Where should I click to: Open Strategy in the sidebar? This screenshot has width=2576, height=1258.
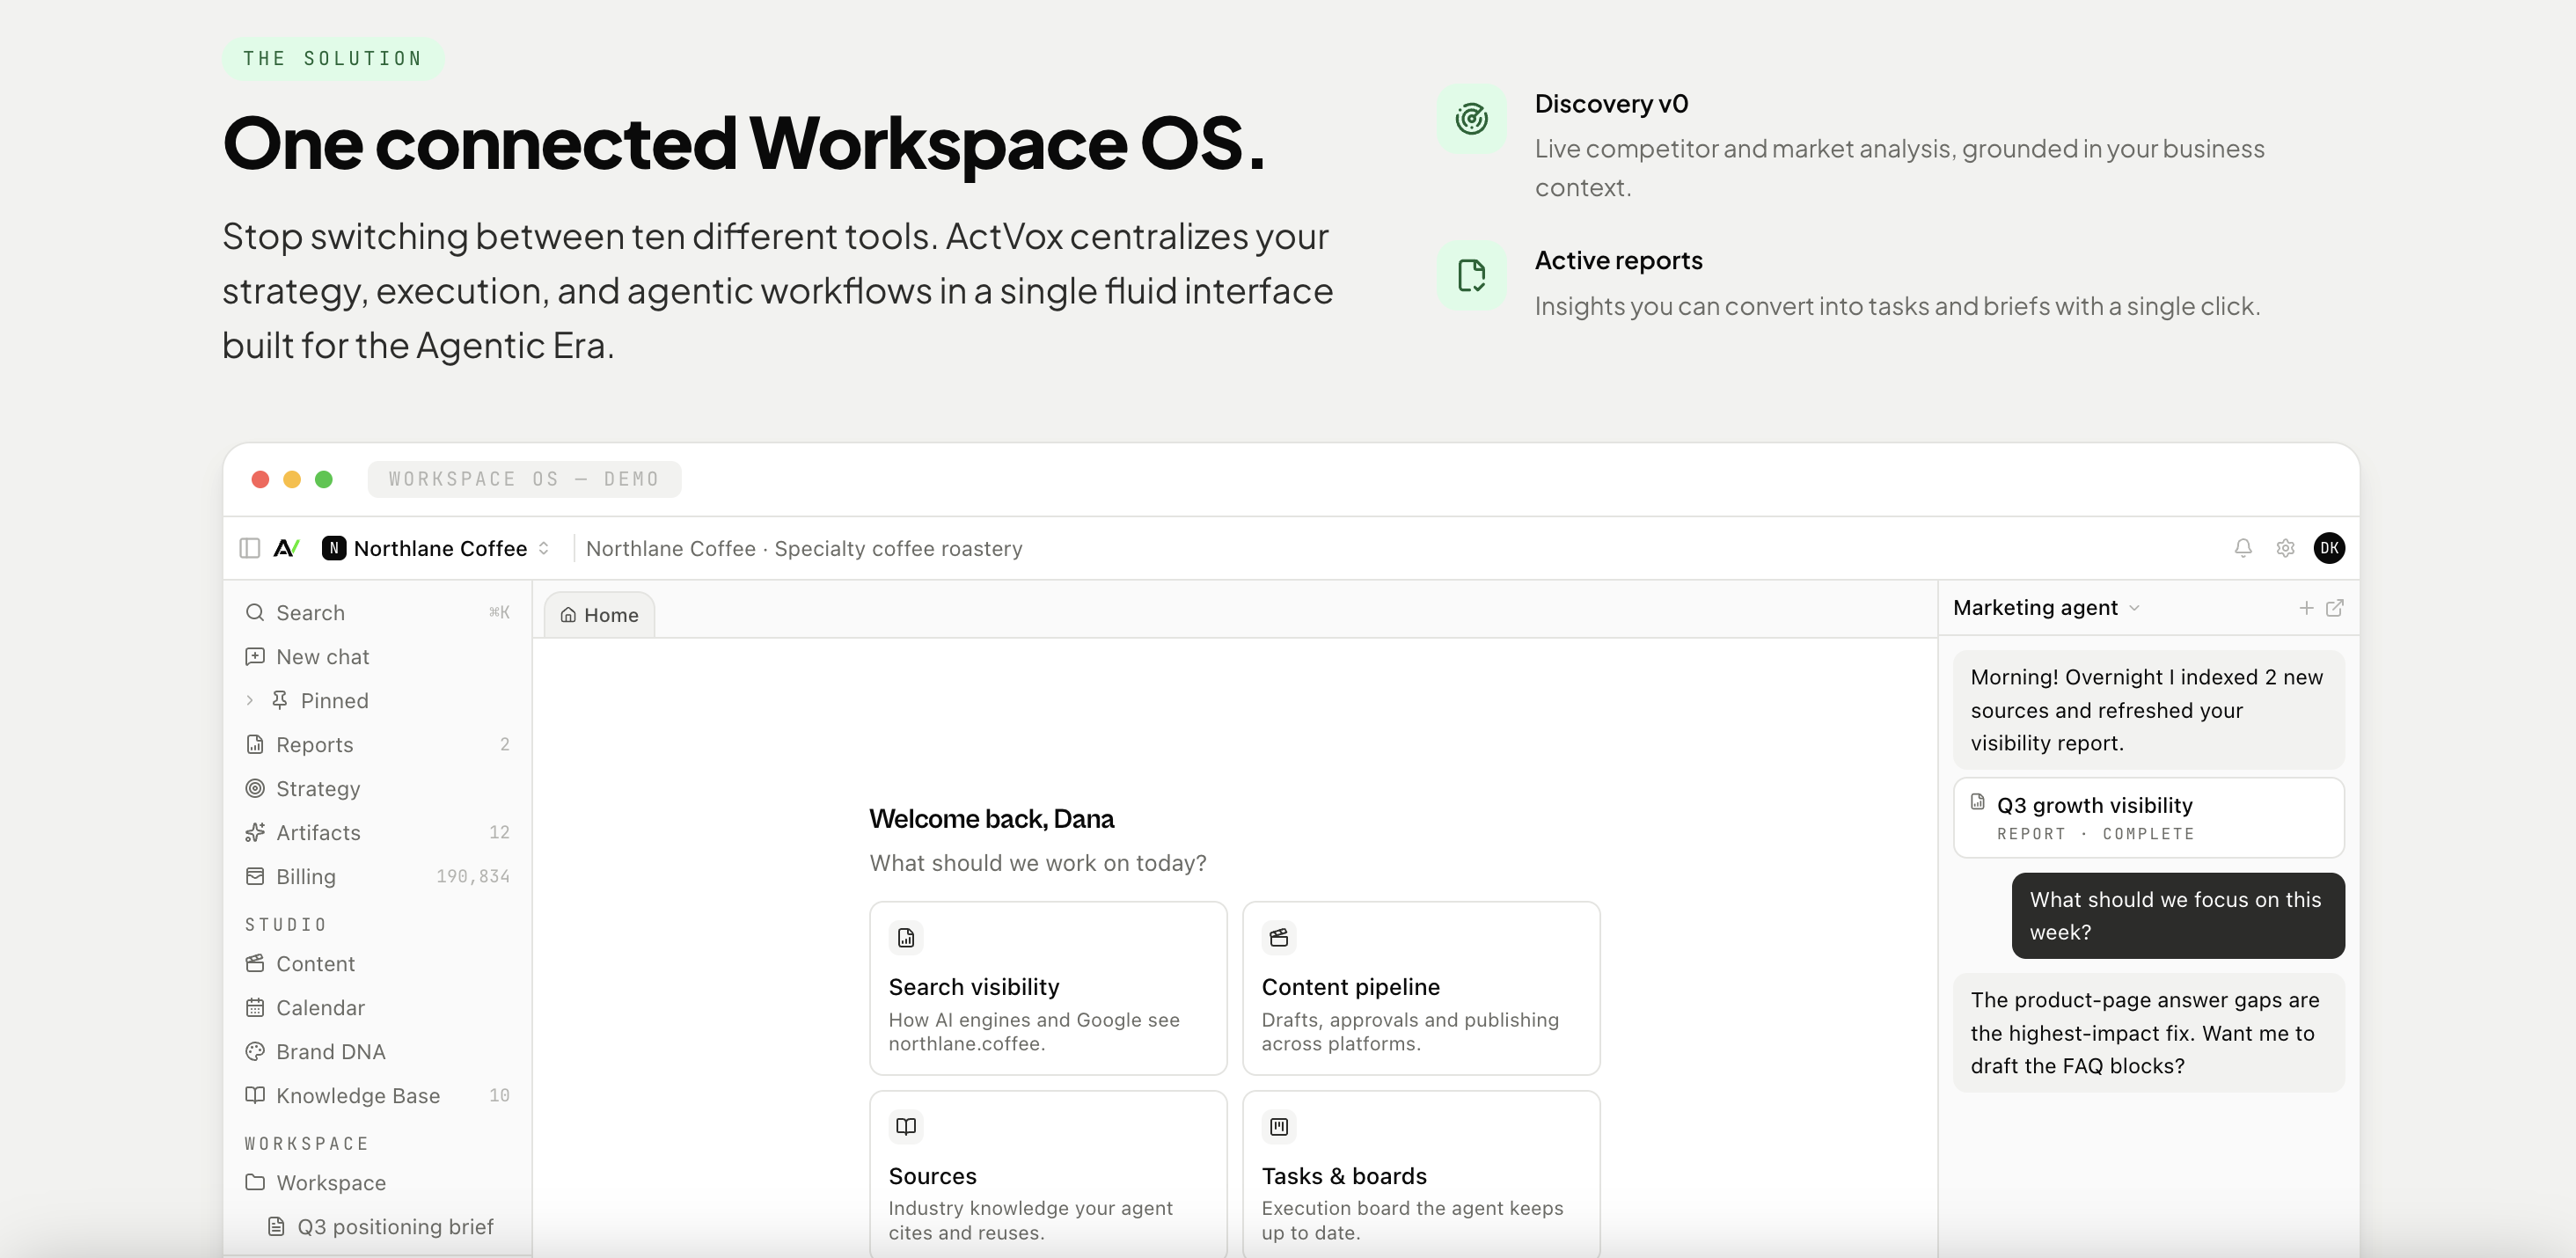[x=378, y=788]
